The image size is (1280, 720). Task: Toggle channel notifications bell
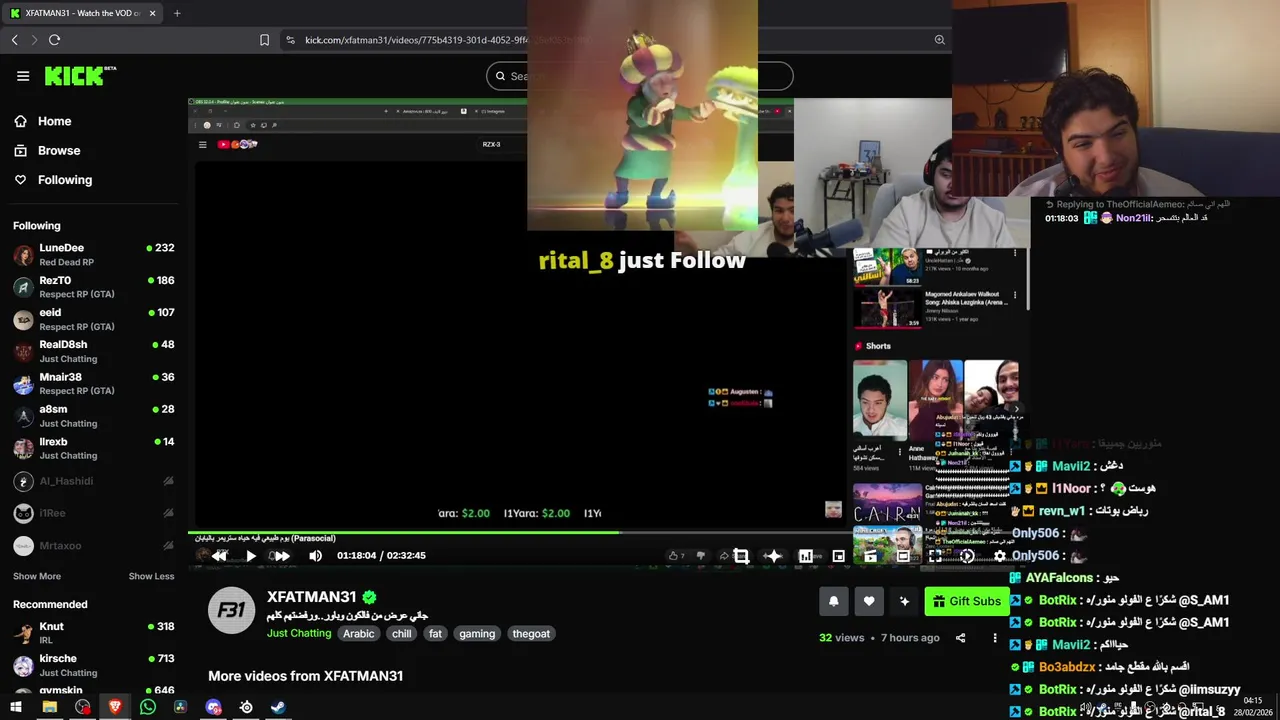833,601
